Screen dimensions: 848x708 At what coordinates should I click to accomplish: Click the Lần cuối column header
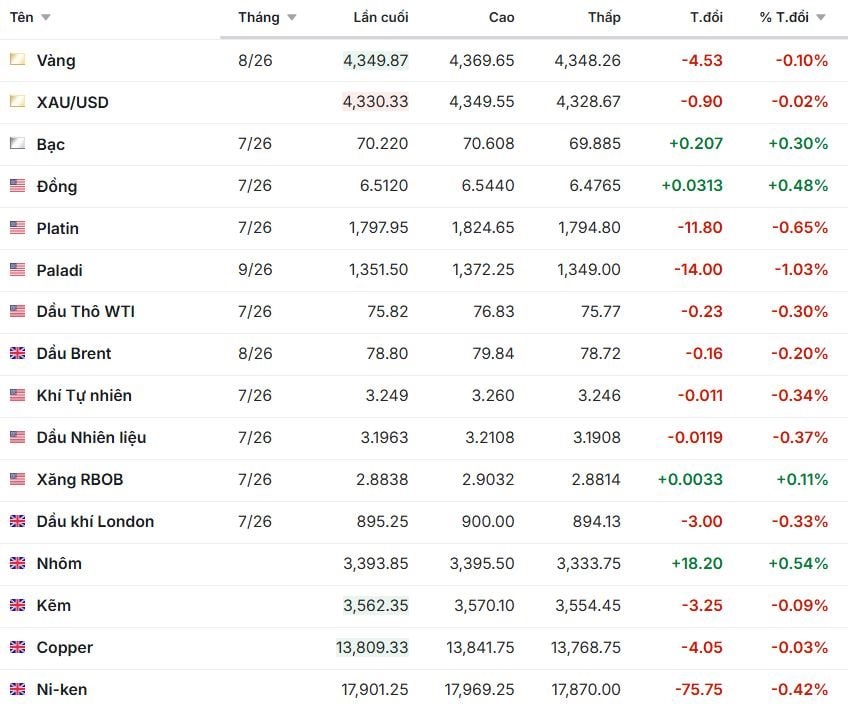pyautogui.click(x=381, y=17)
